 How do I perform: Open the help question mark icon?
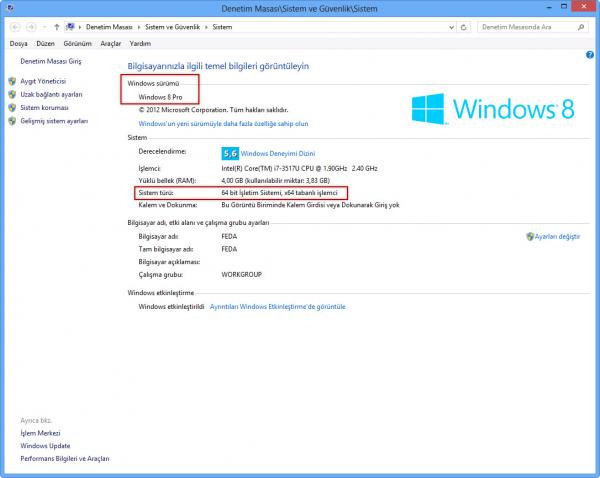(x=590, y=55)
